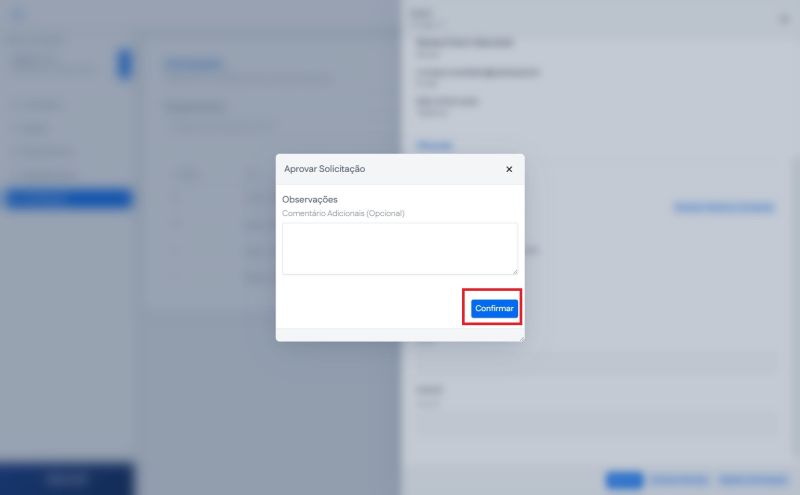This screenshot has height=495, width=800.
Task: Select the first blurred sidebar menu entry
Action: click(x=41, y=105)
